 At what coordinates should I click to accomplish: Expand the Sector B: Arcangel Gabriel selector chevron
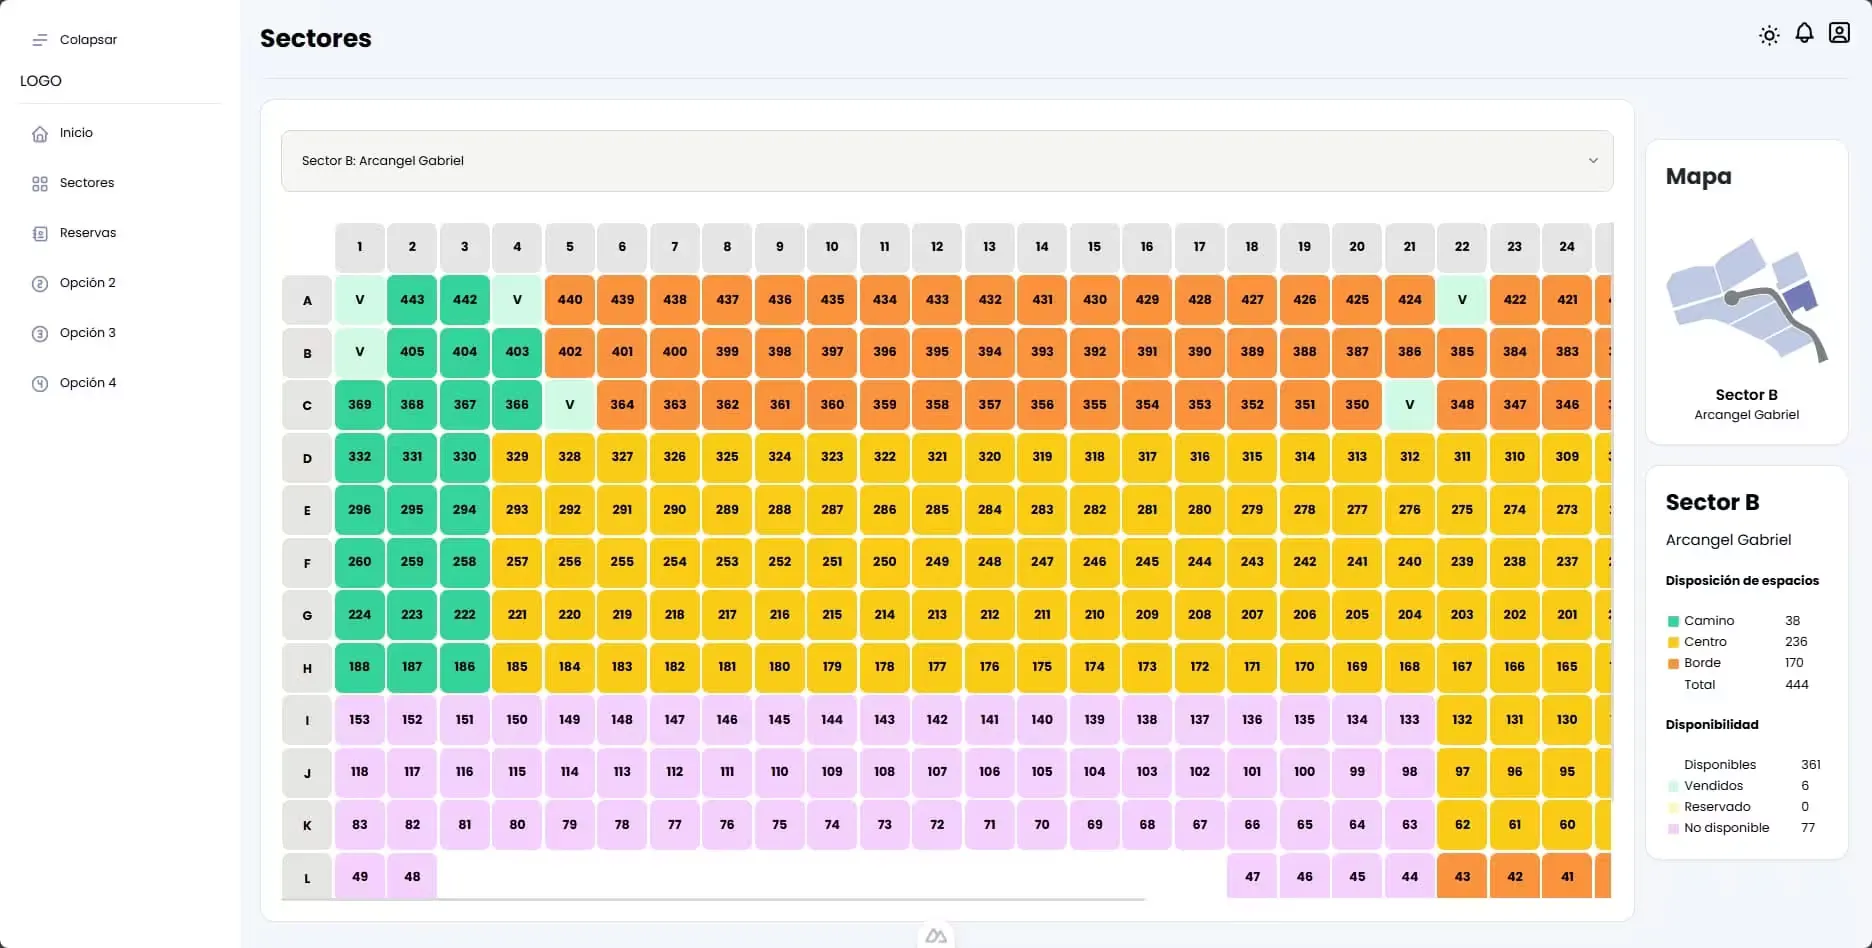click(x=1594, y=160)
